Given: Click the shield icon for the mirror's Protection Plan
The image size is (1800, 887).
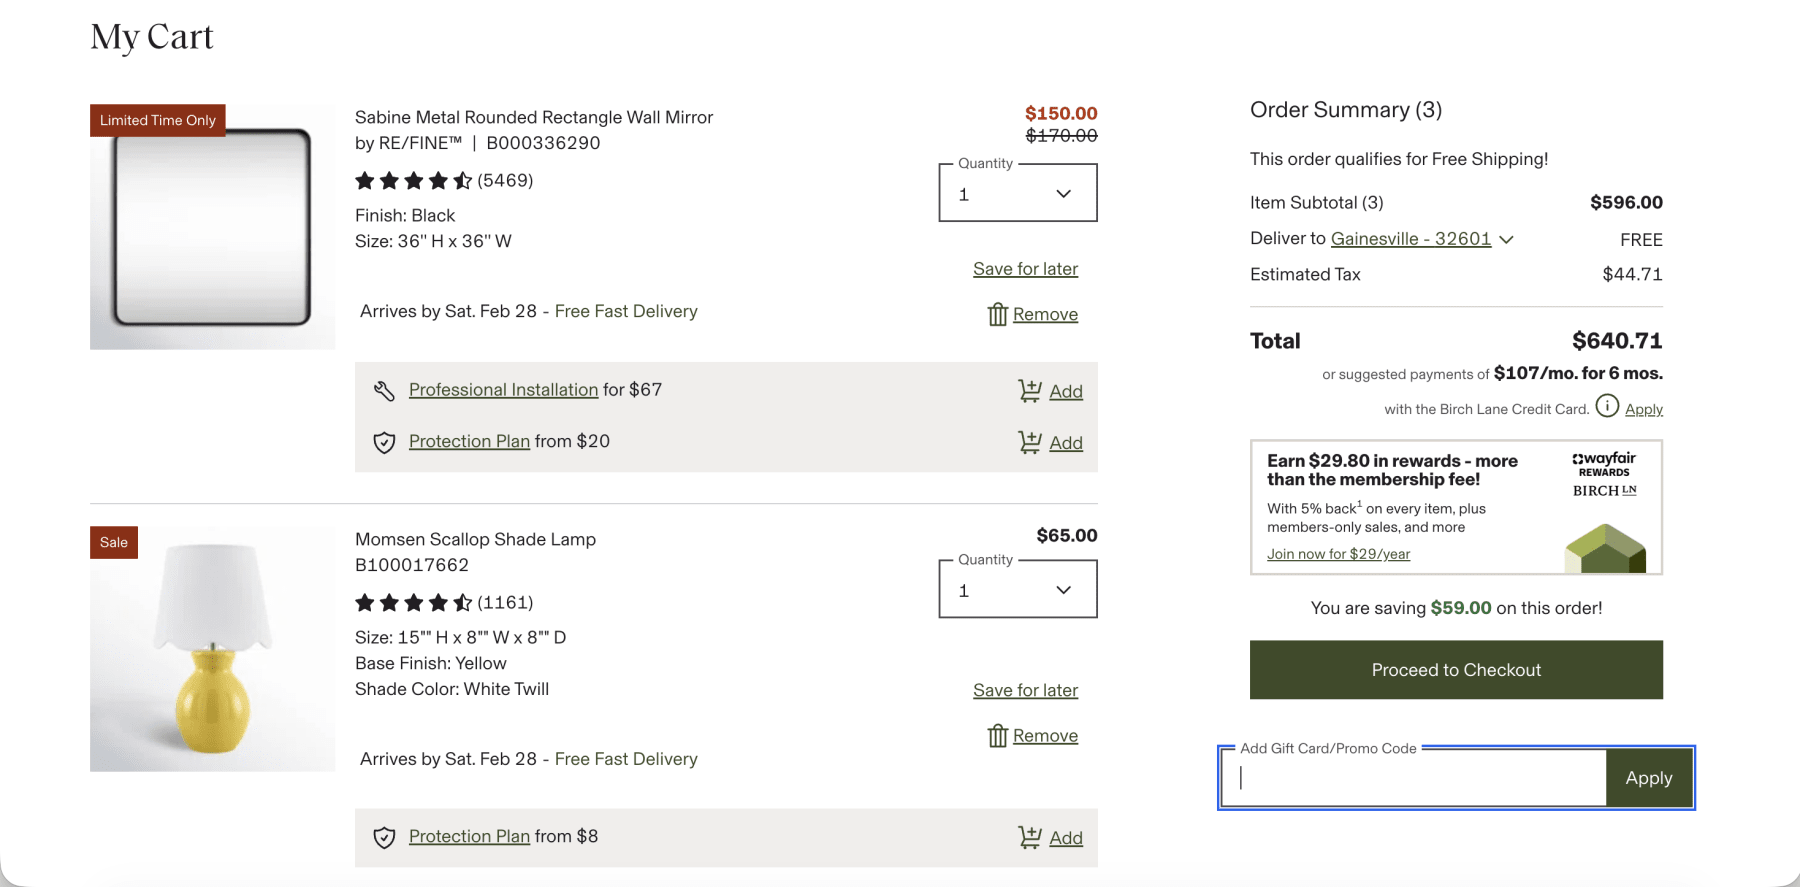Looking at the screenshot, I should (x=384, y=442).
